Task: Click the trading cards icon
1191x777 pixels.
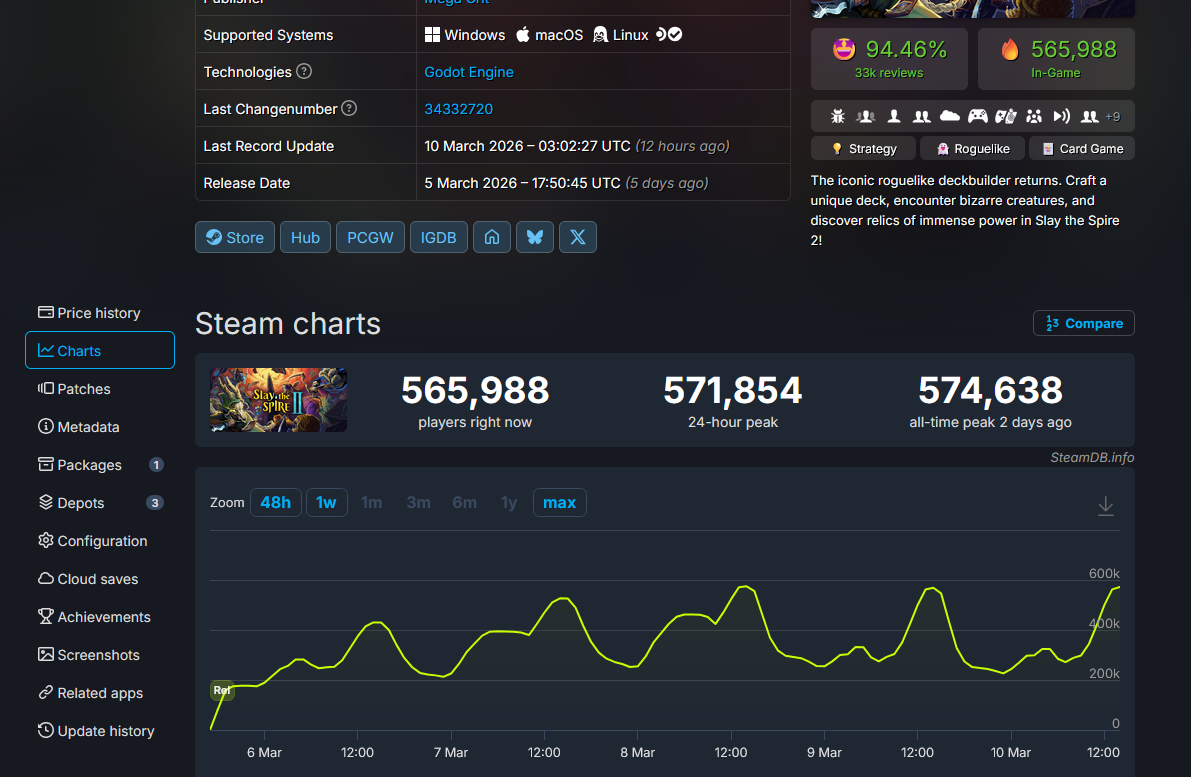Action: [1006, 116]
